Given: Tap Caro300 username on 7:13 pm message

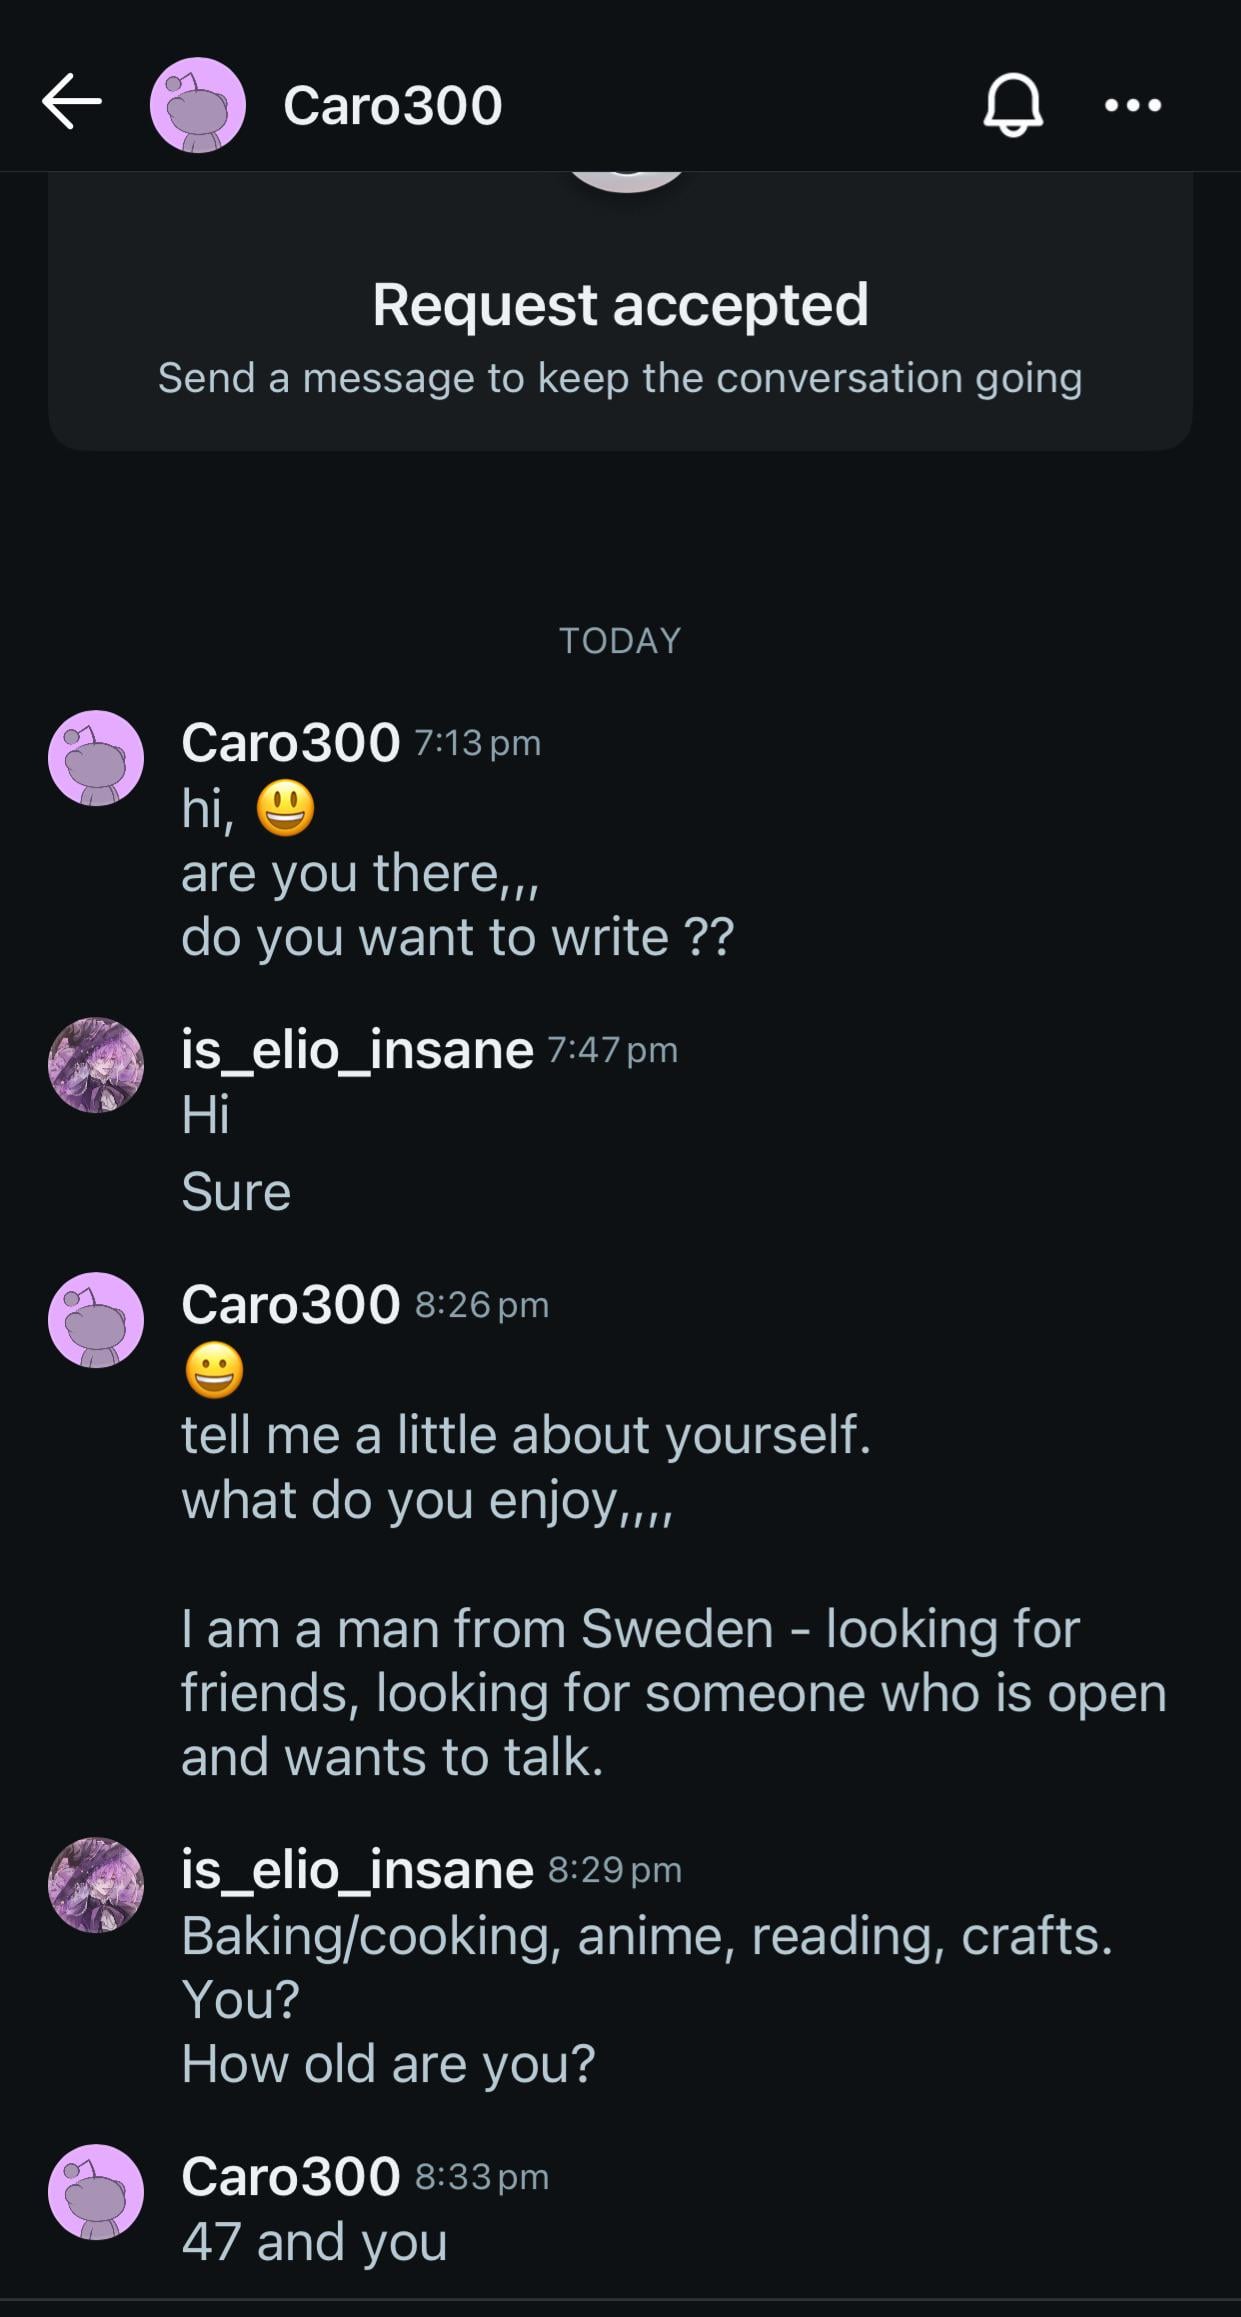Looking at the screenshot, I should (x=290, y=743).
